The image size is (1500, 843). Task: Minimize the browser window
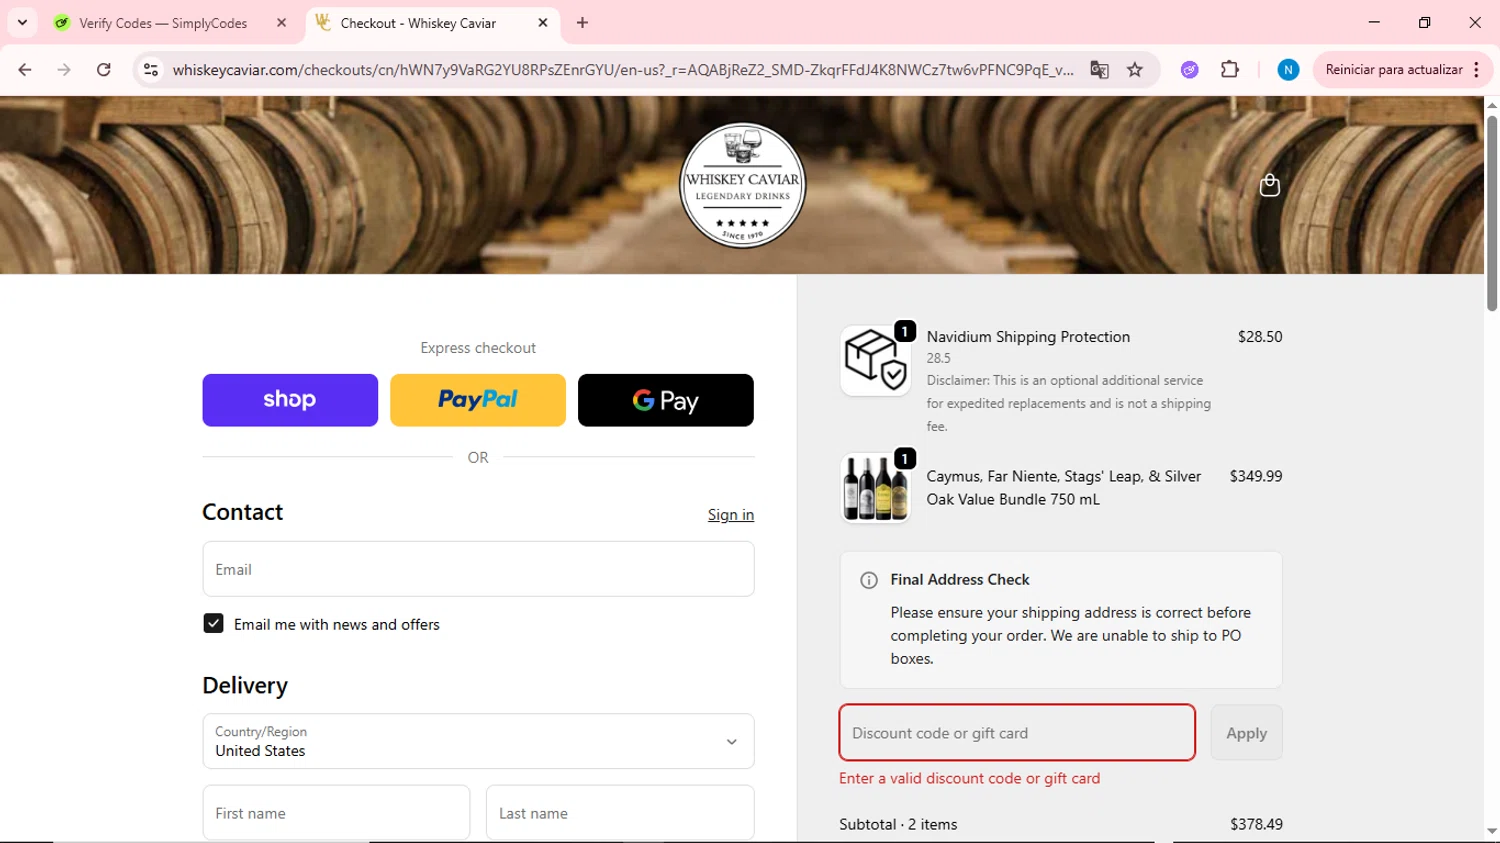click(1374, 22)
